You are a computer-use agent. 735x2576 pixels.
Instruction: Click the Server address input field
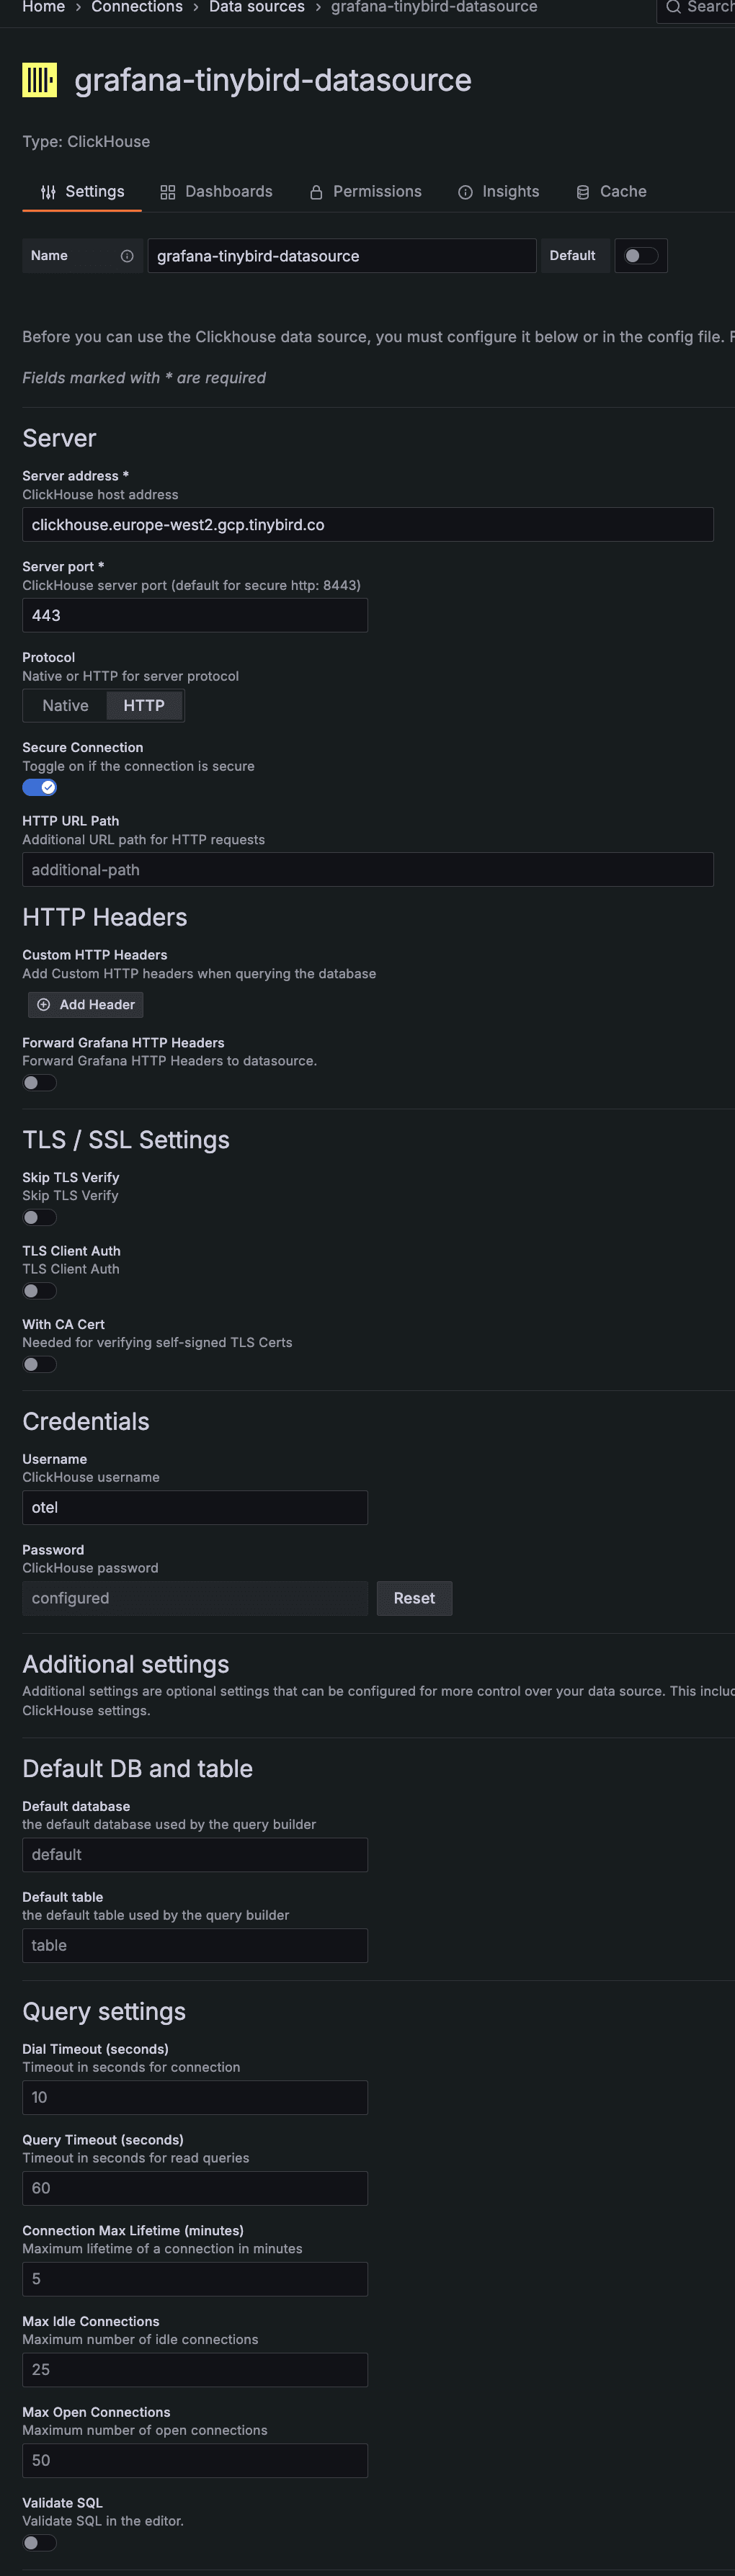(x=368, y=524)
